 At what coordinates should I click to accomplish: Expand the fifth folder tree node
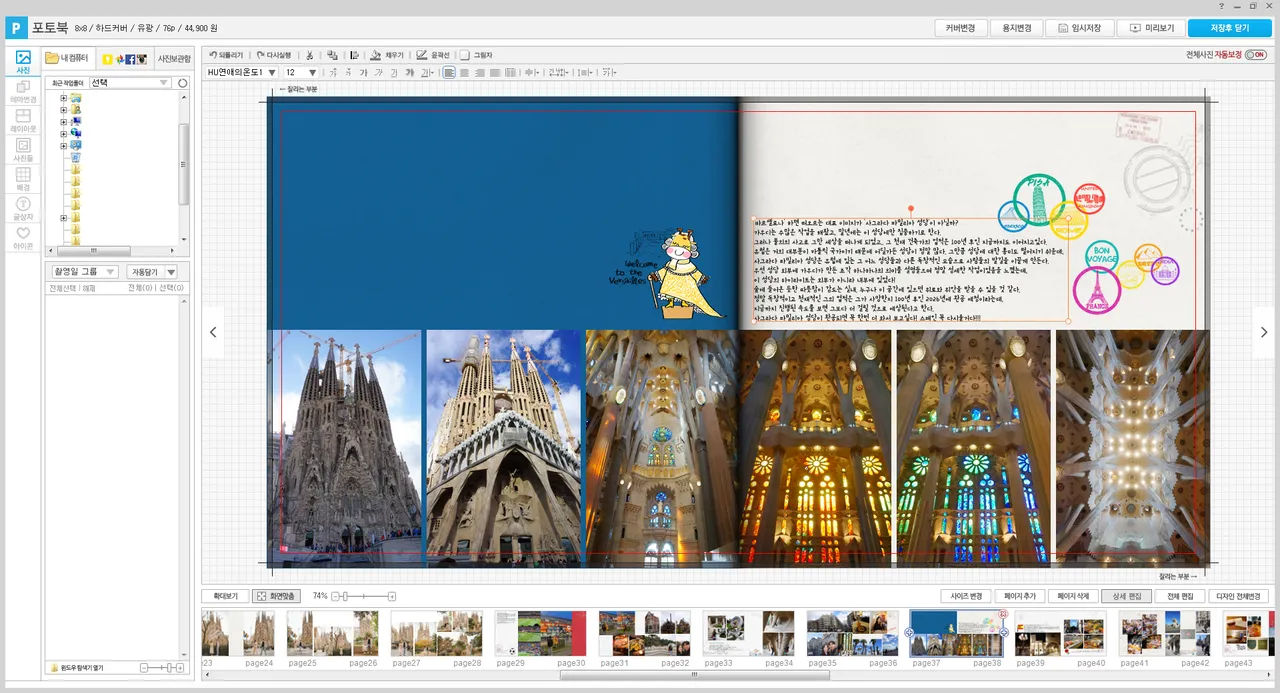point(64,146)
